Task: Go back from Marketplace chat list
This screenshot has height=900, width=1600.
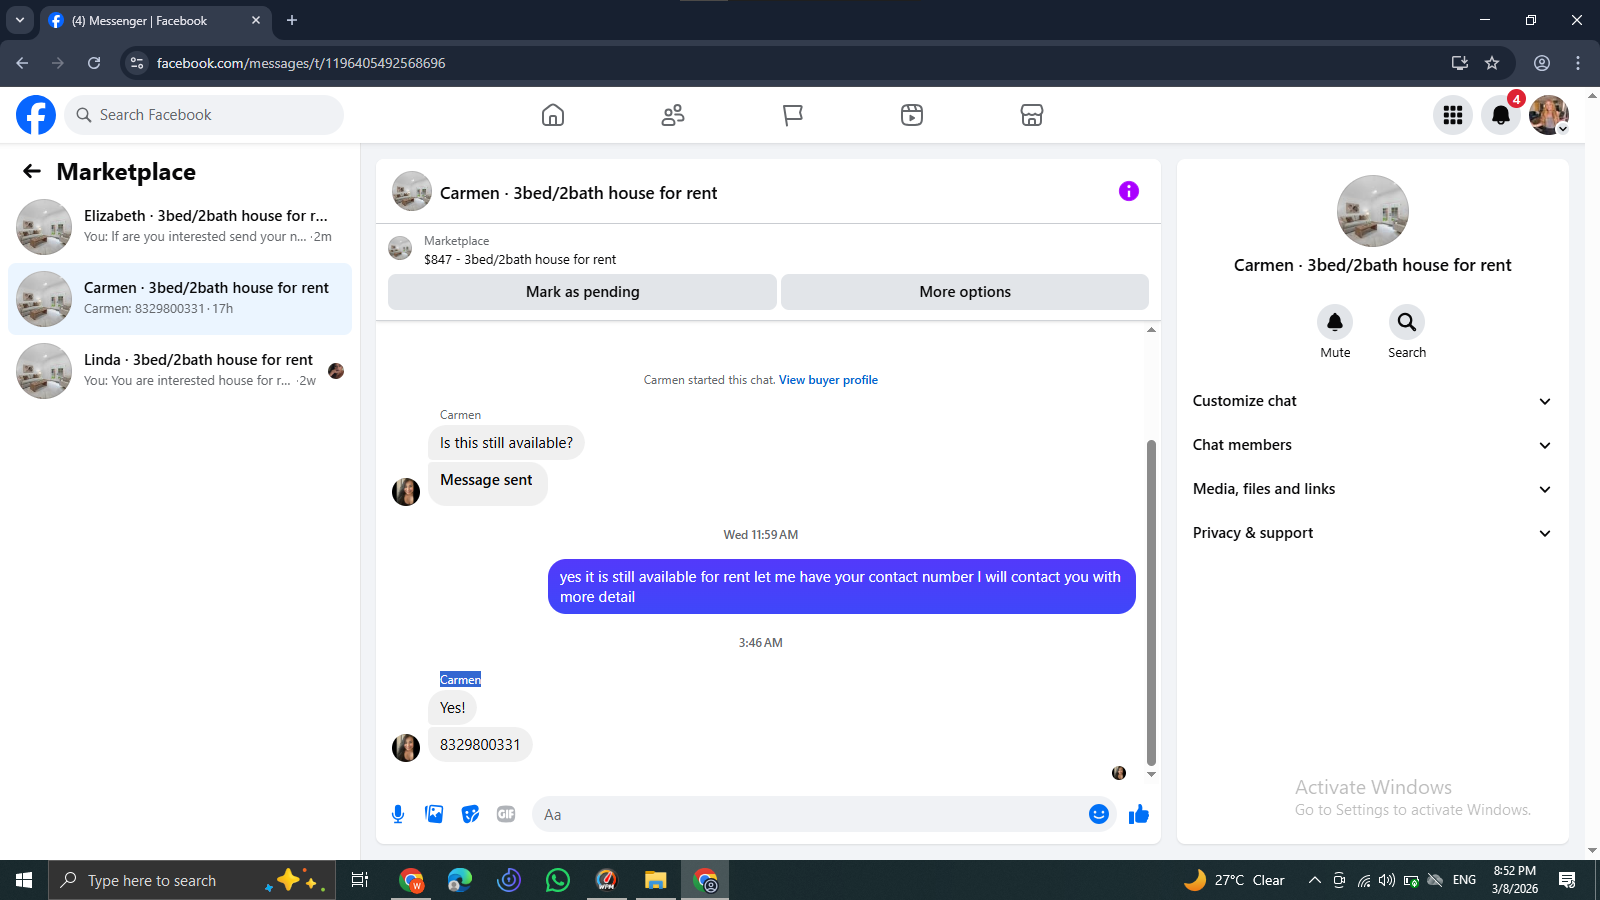Action: pyautogui.click(x=32, y=171)
